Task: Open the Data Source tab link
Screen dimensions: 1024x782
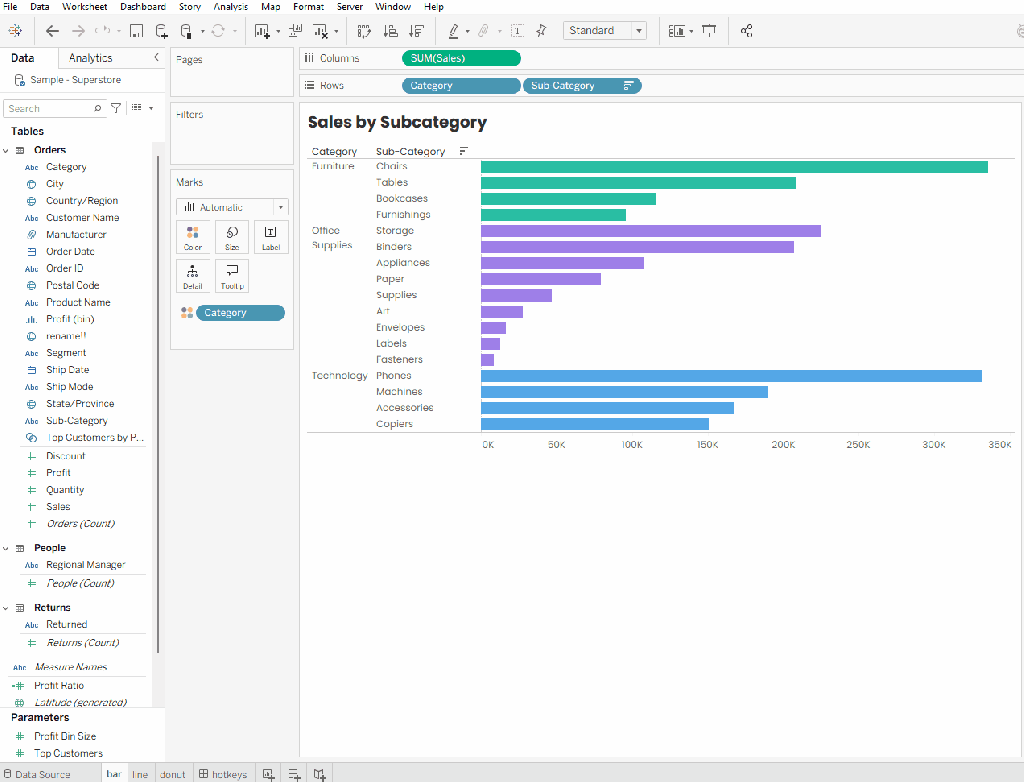Action: [37, 774]
